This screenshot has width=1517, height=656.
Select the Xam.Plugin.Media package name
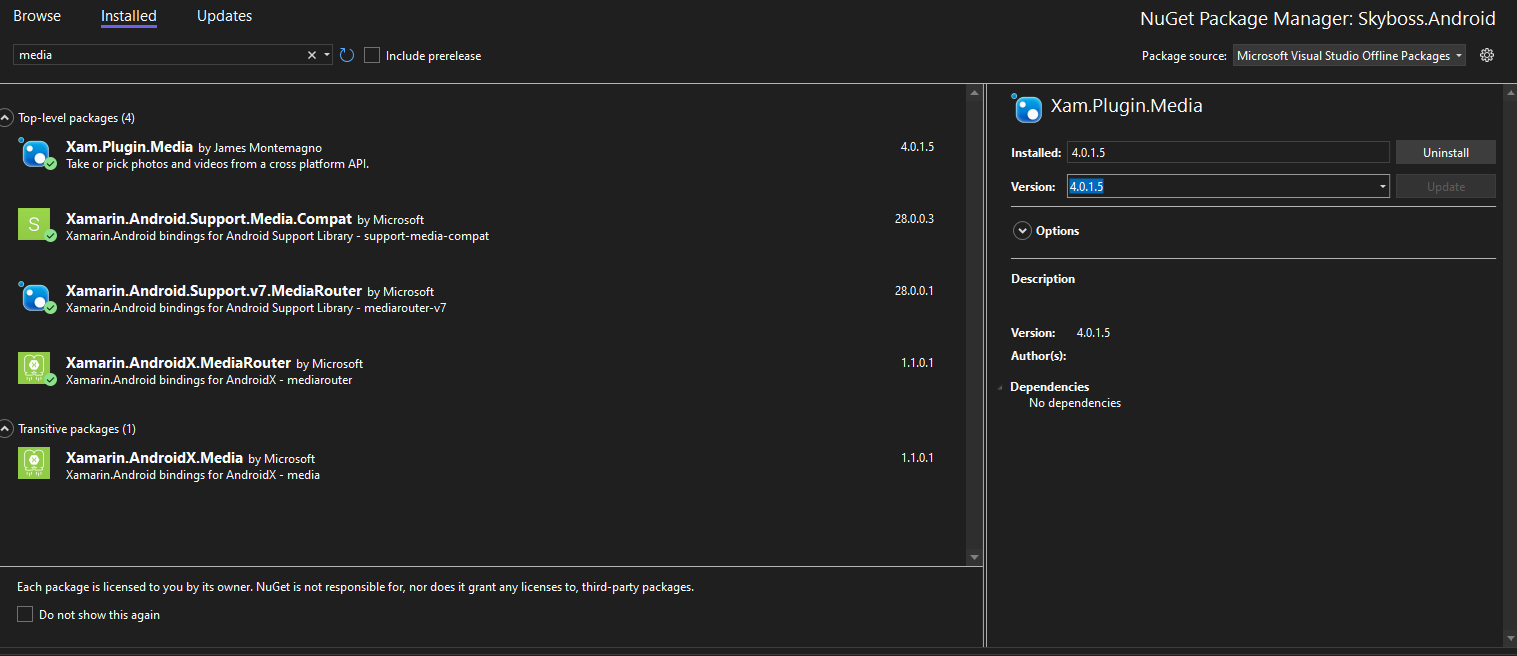129,147
